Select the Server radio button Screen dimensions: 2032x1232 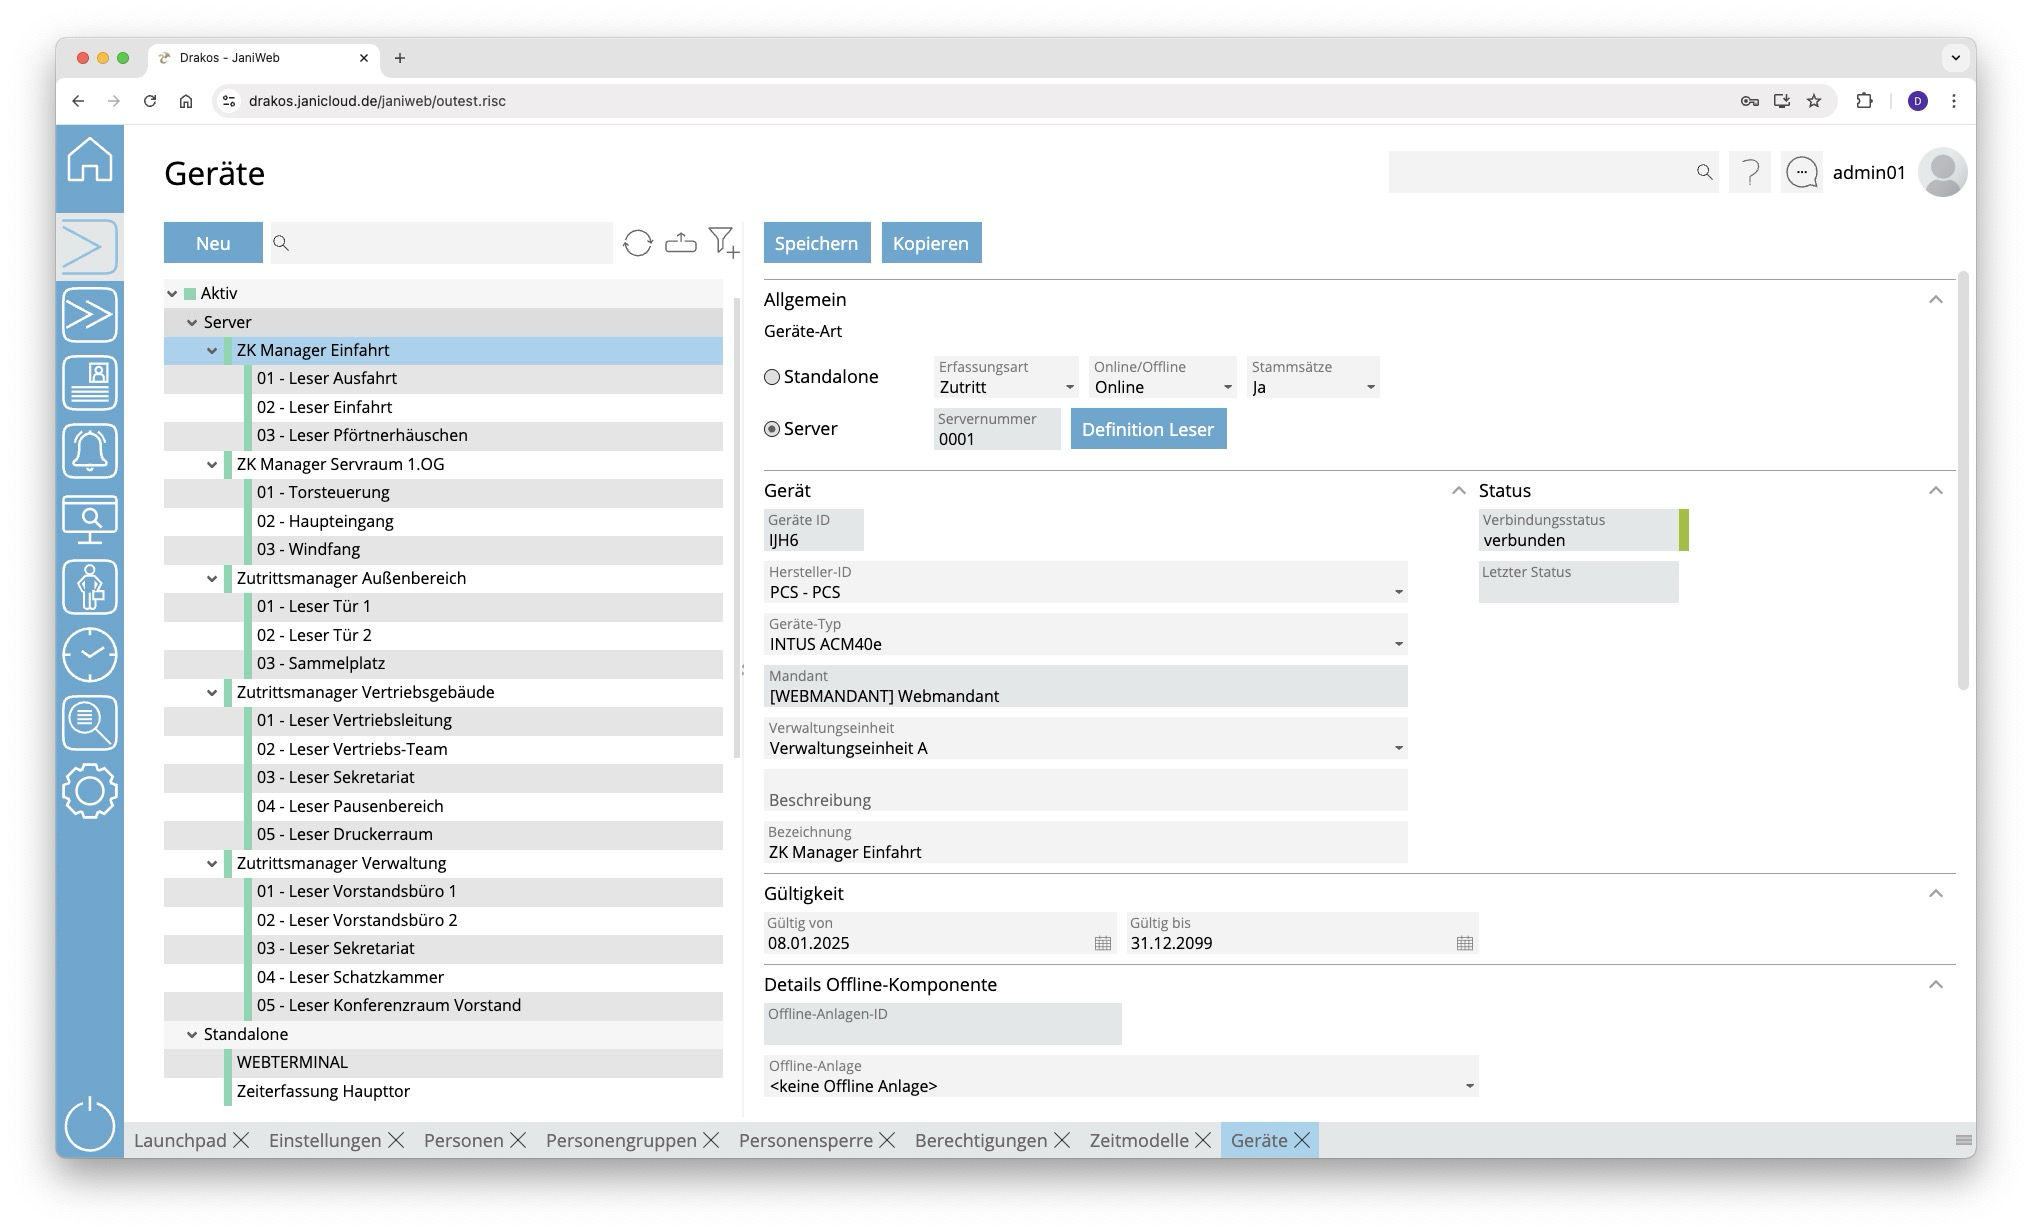[x=772, y=429]
